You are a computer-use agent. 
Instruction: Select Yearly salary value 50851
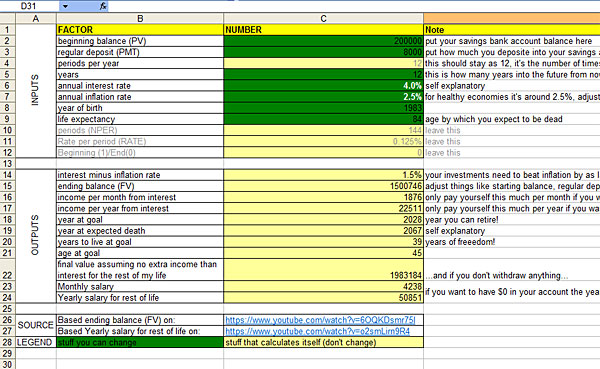pyautogui.click(x=323, y=297)
